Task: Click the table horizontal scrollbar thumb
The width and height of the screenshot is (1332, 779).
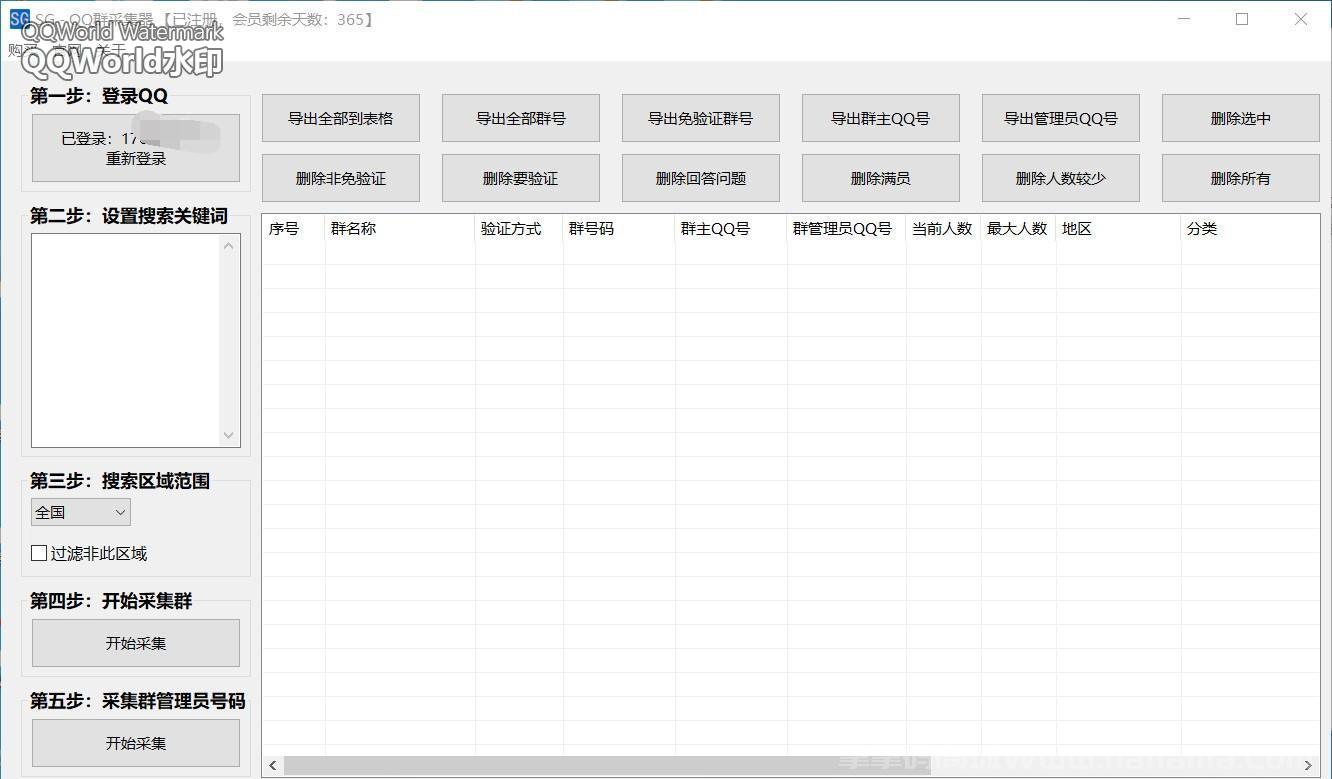Action: pos(607,766)
